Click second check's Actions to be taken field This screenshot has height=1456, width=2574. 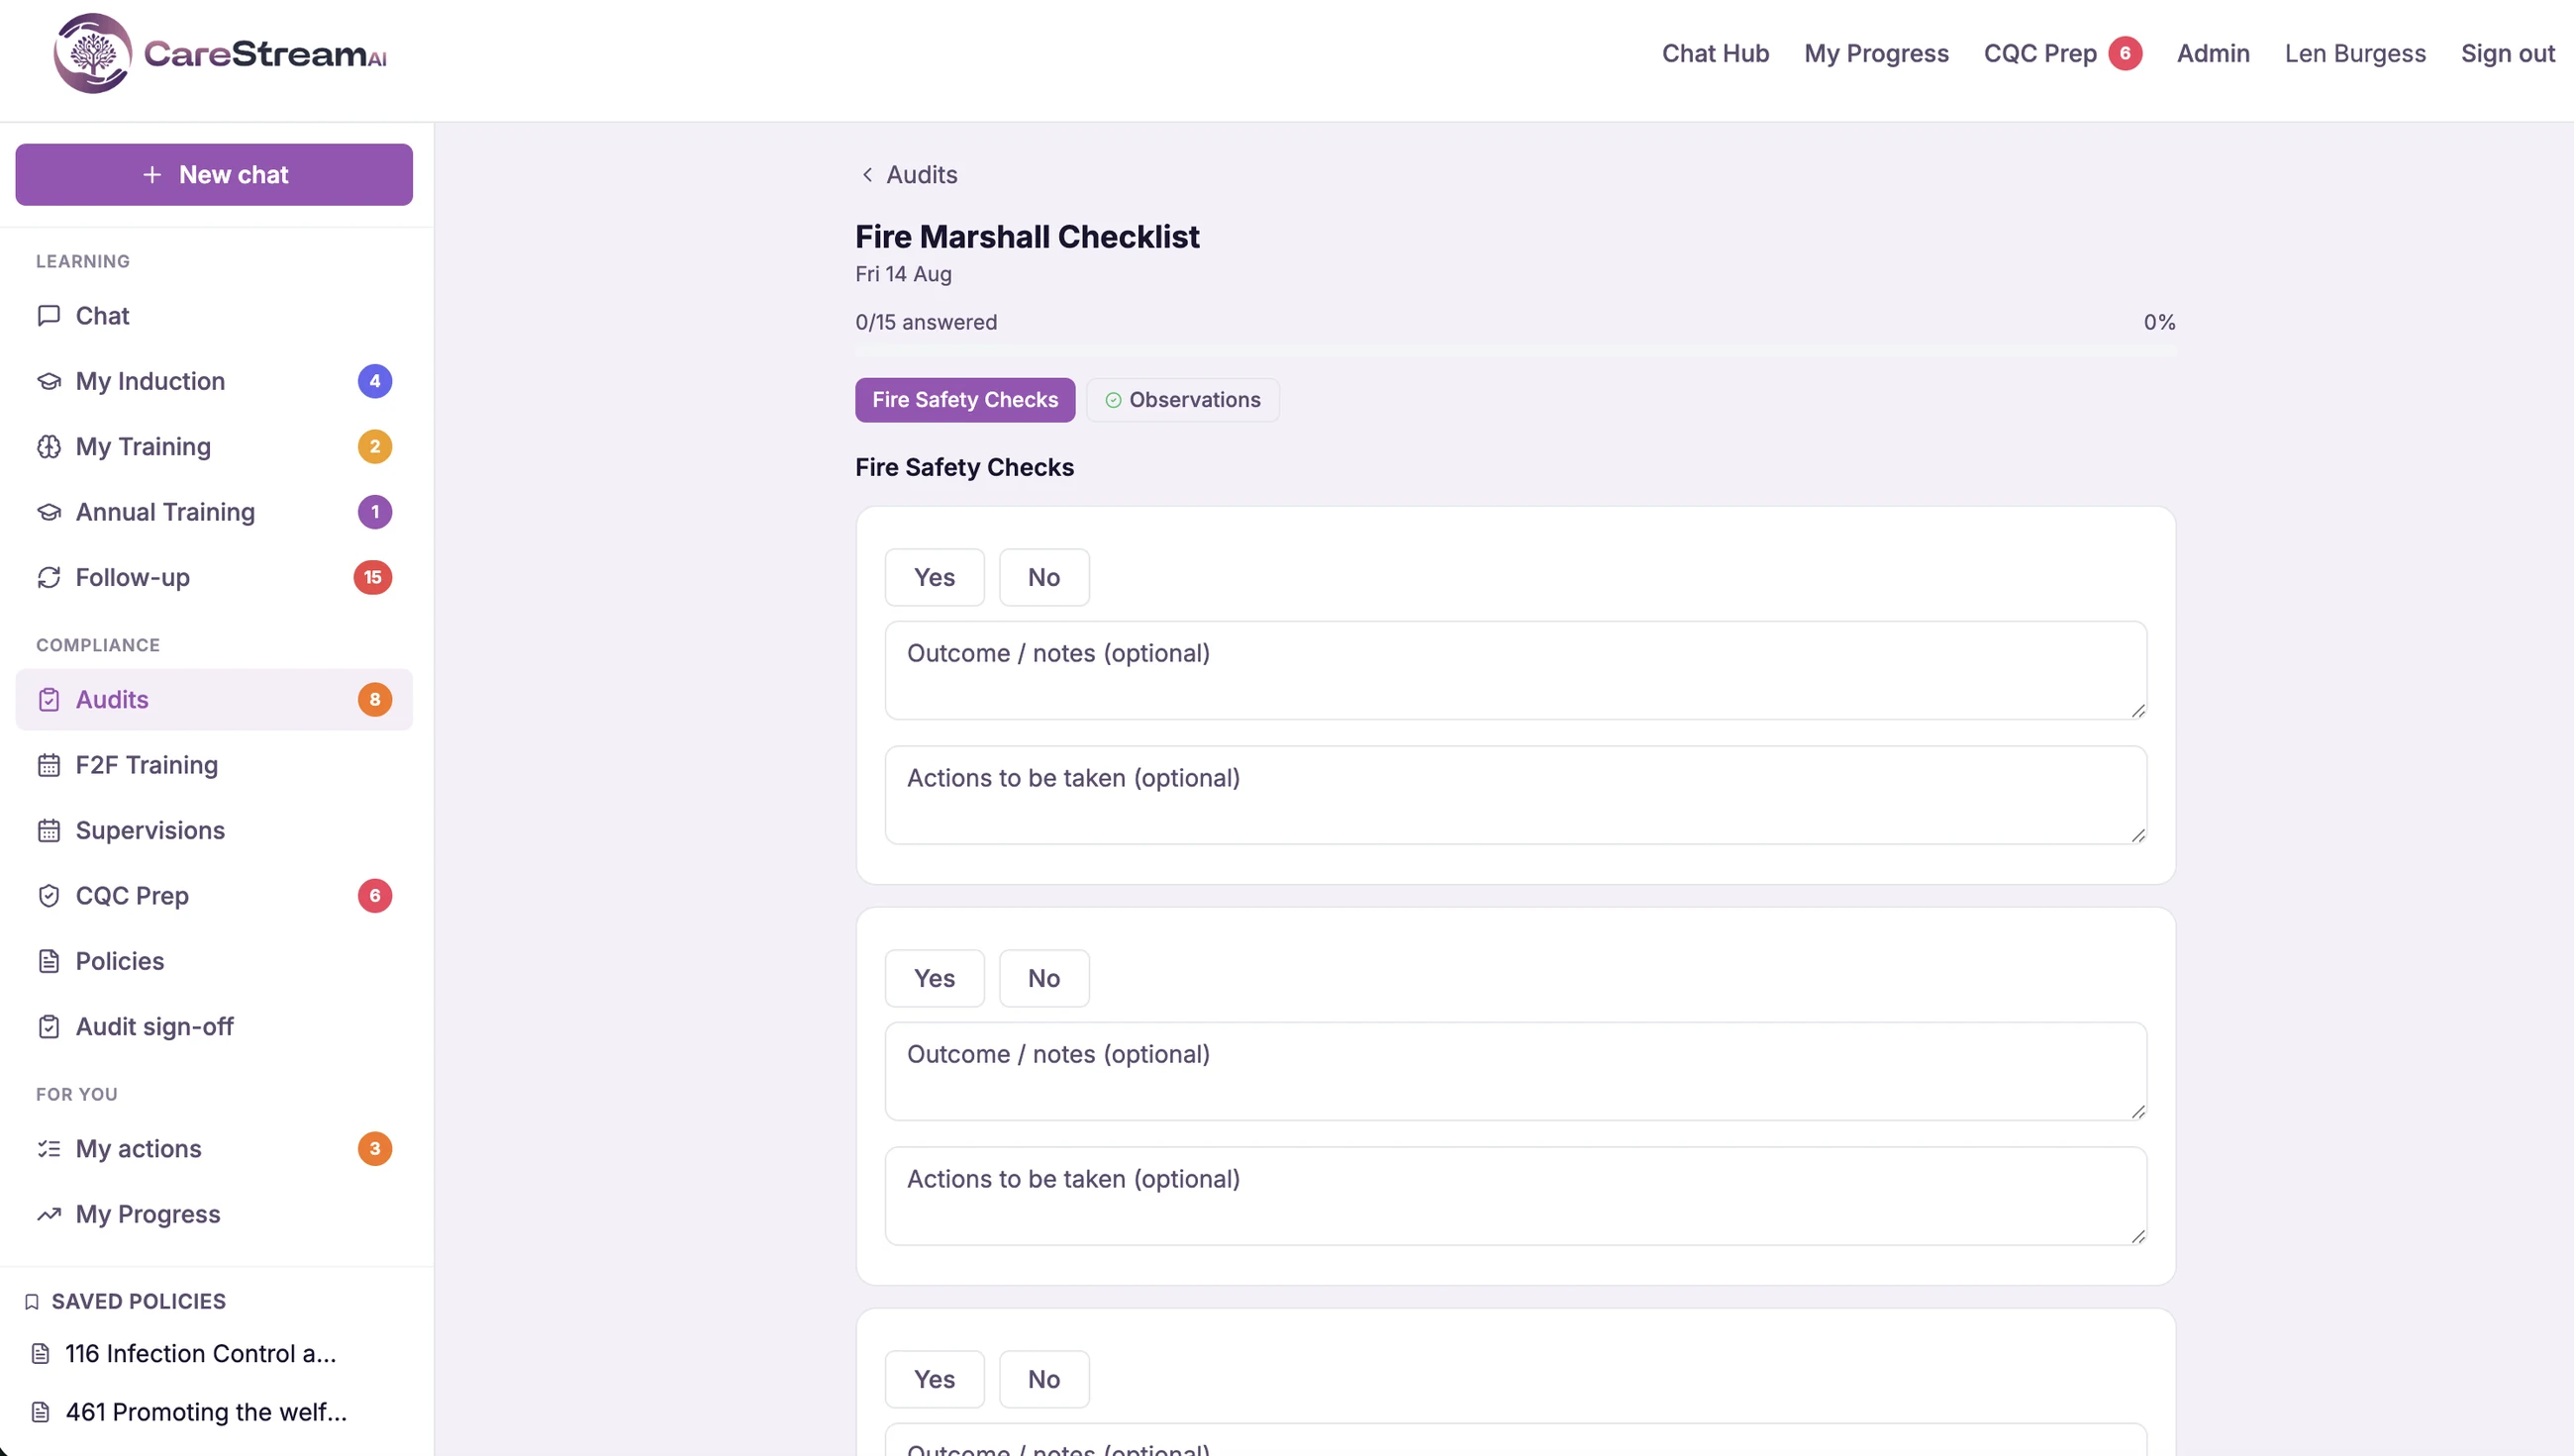tap(1516, 1196)
